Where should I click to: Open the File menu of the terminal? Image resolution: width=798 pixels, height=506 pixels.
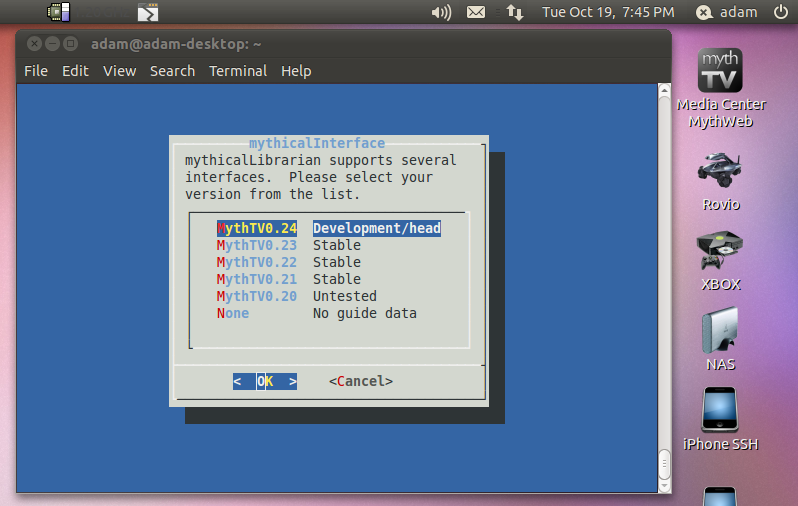pyautogui.click(x=36, y=71)
